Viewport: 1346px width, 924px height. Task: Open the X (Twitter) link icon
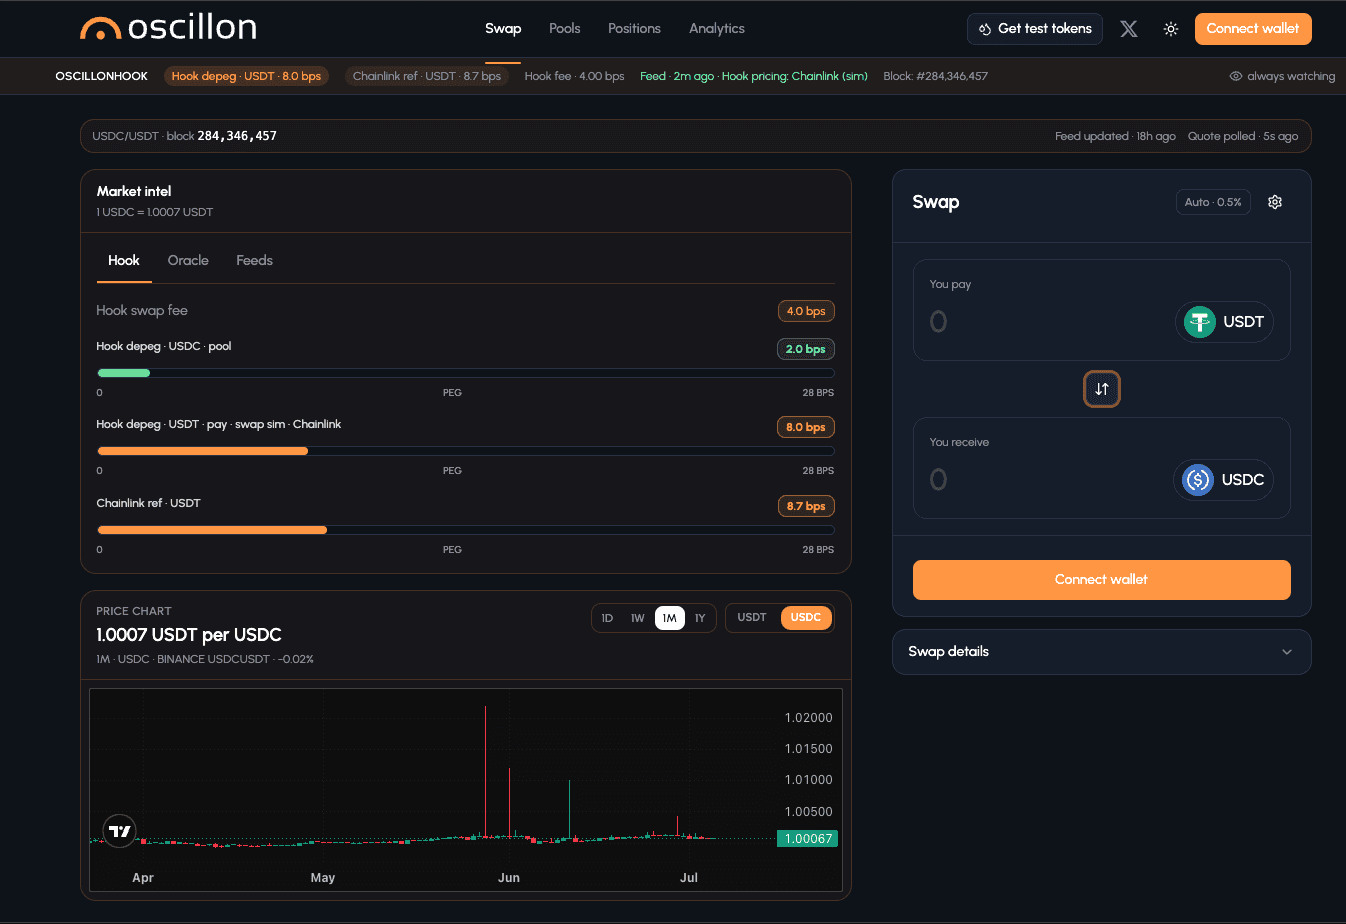[x=1129, y=29]
